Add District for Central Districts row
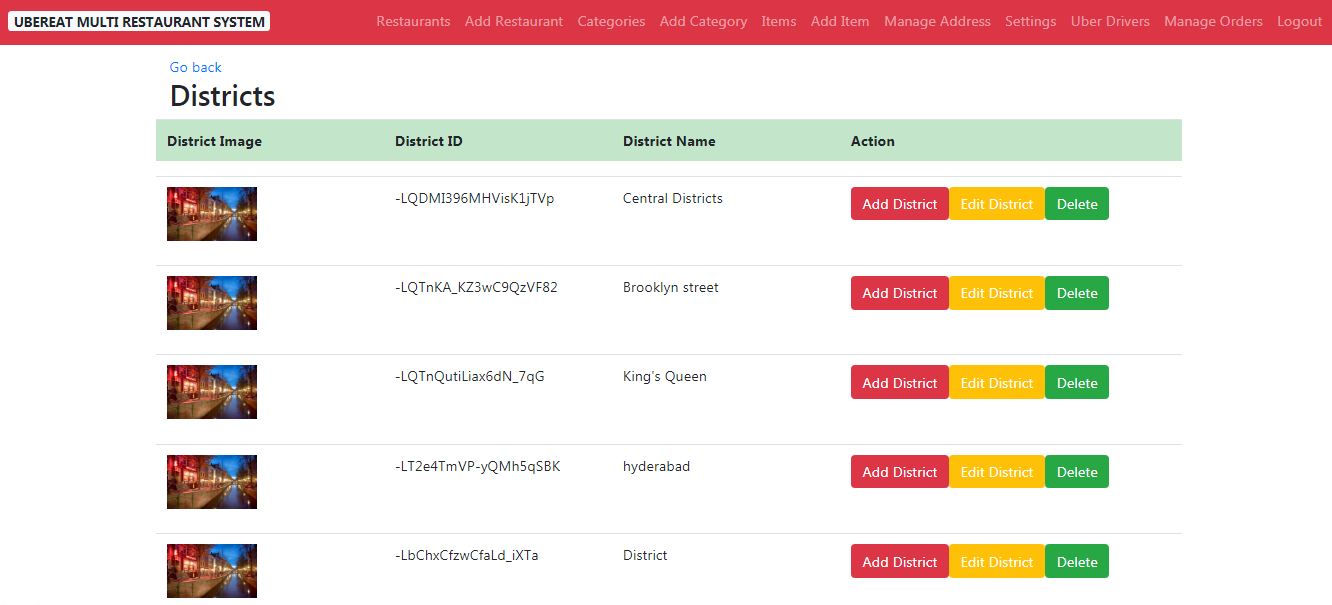 point(900,204)
